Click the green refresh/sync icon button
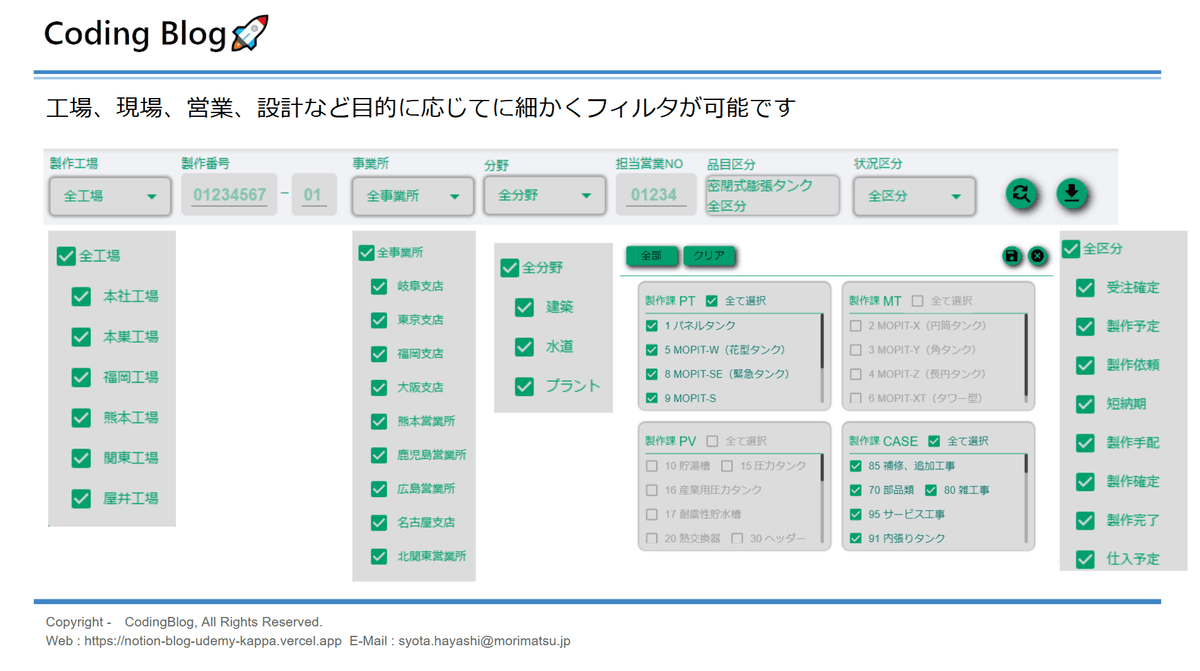1200x671 pixels. [1021, 194]
